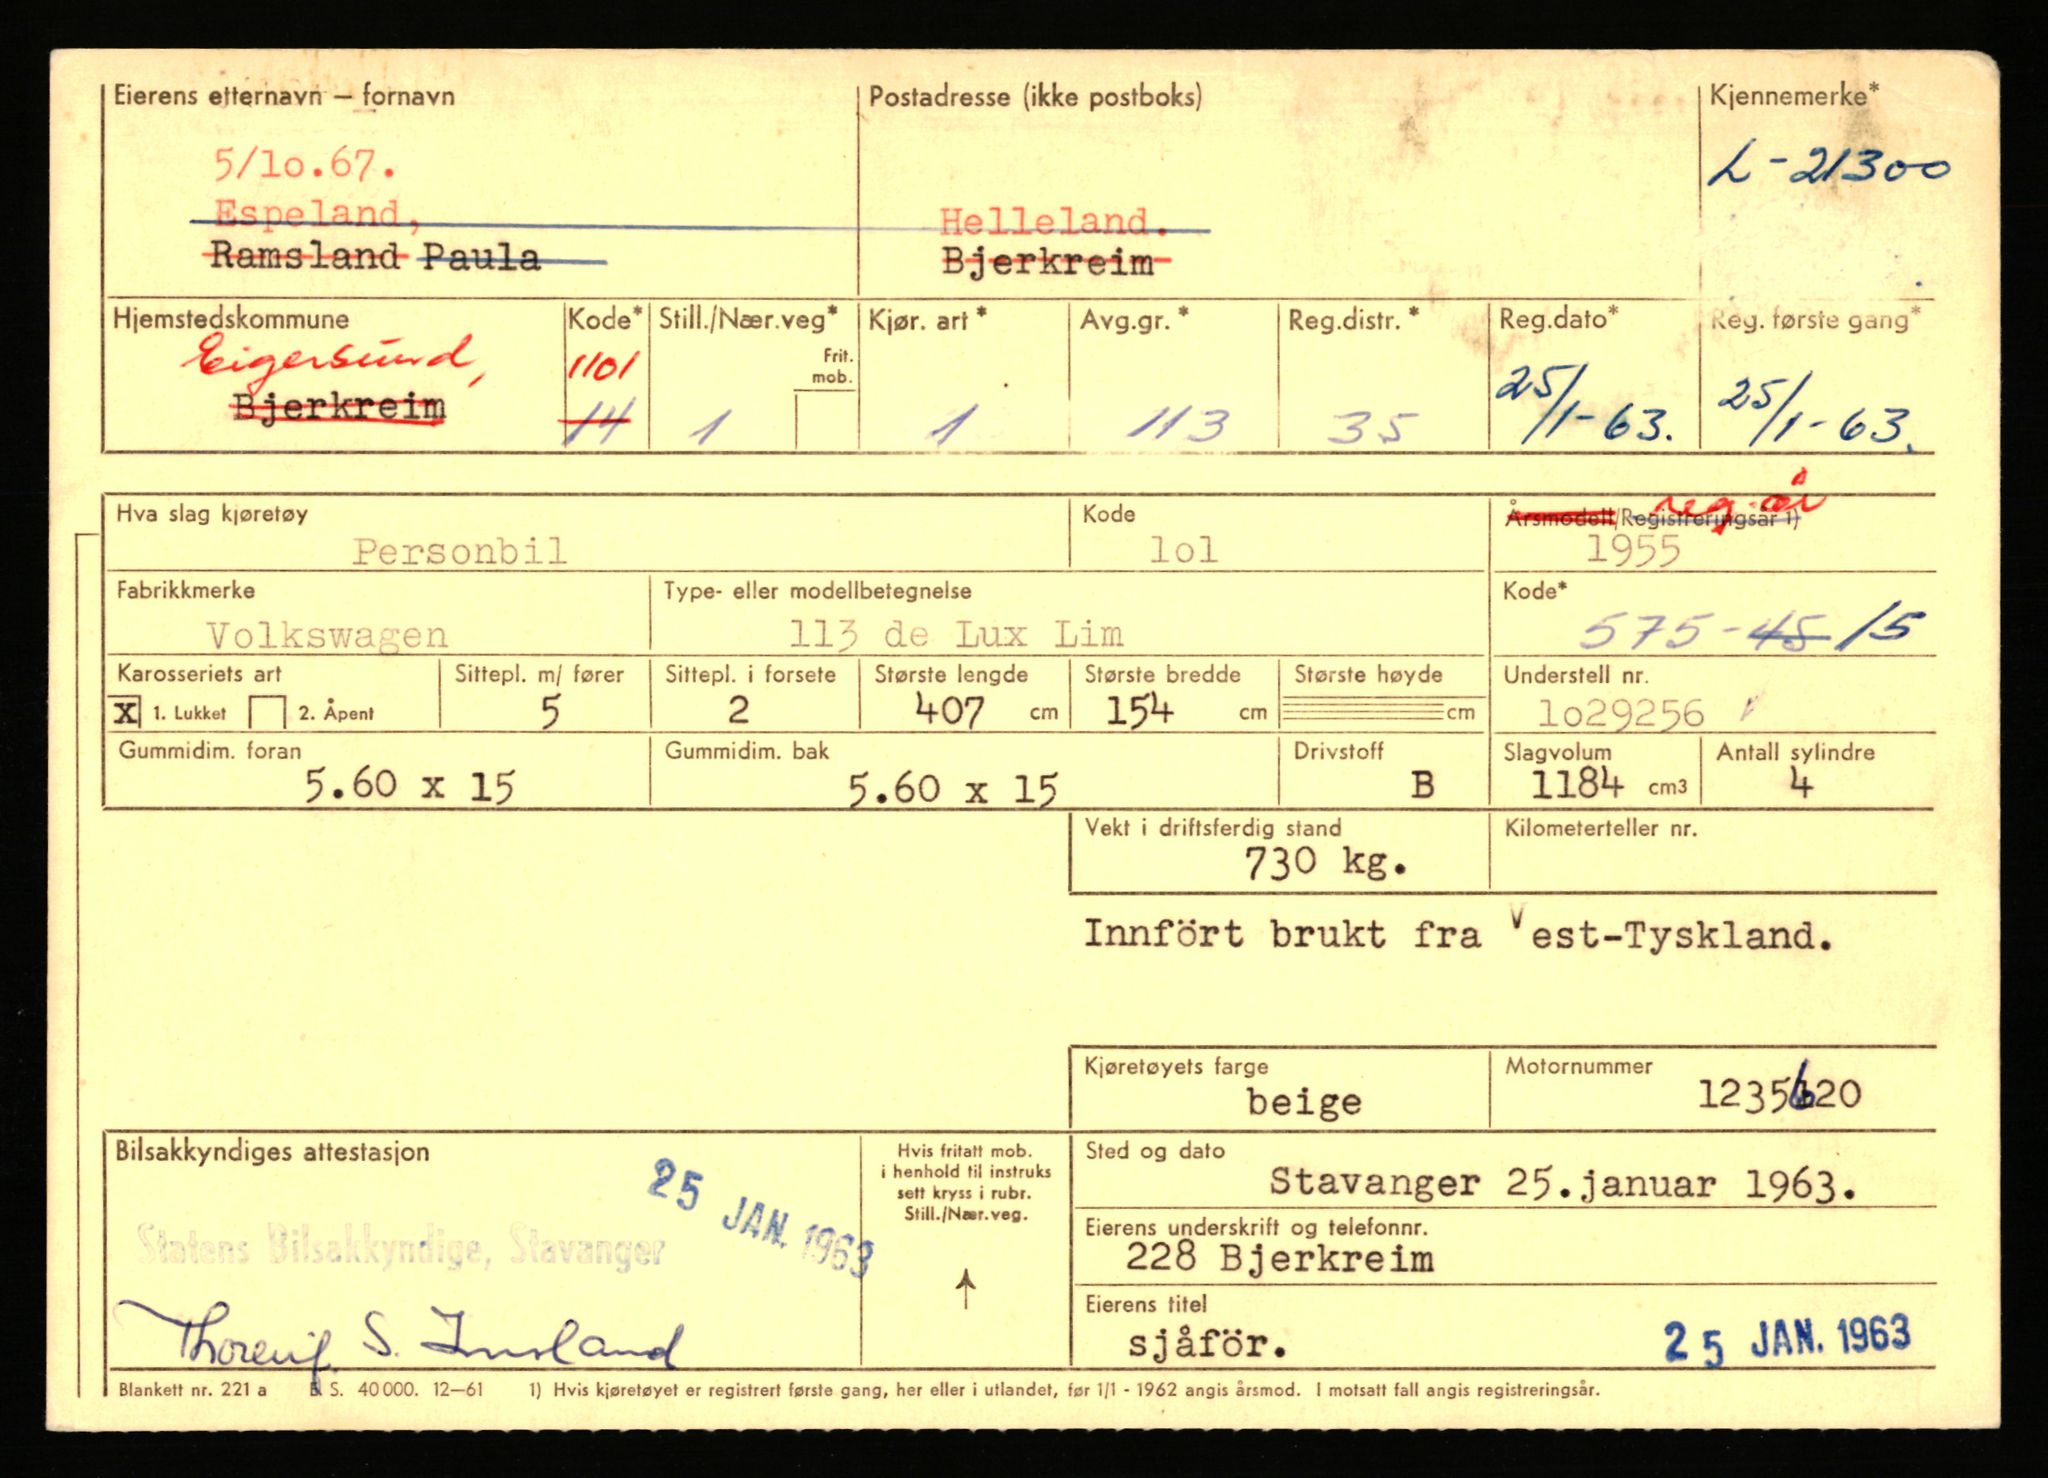
Task: Click the make 'Volkswagen'
Action: coord(328,635)
